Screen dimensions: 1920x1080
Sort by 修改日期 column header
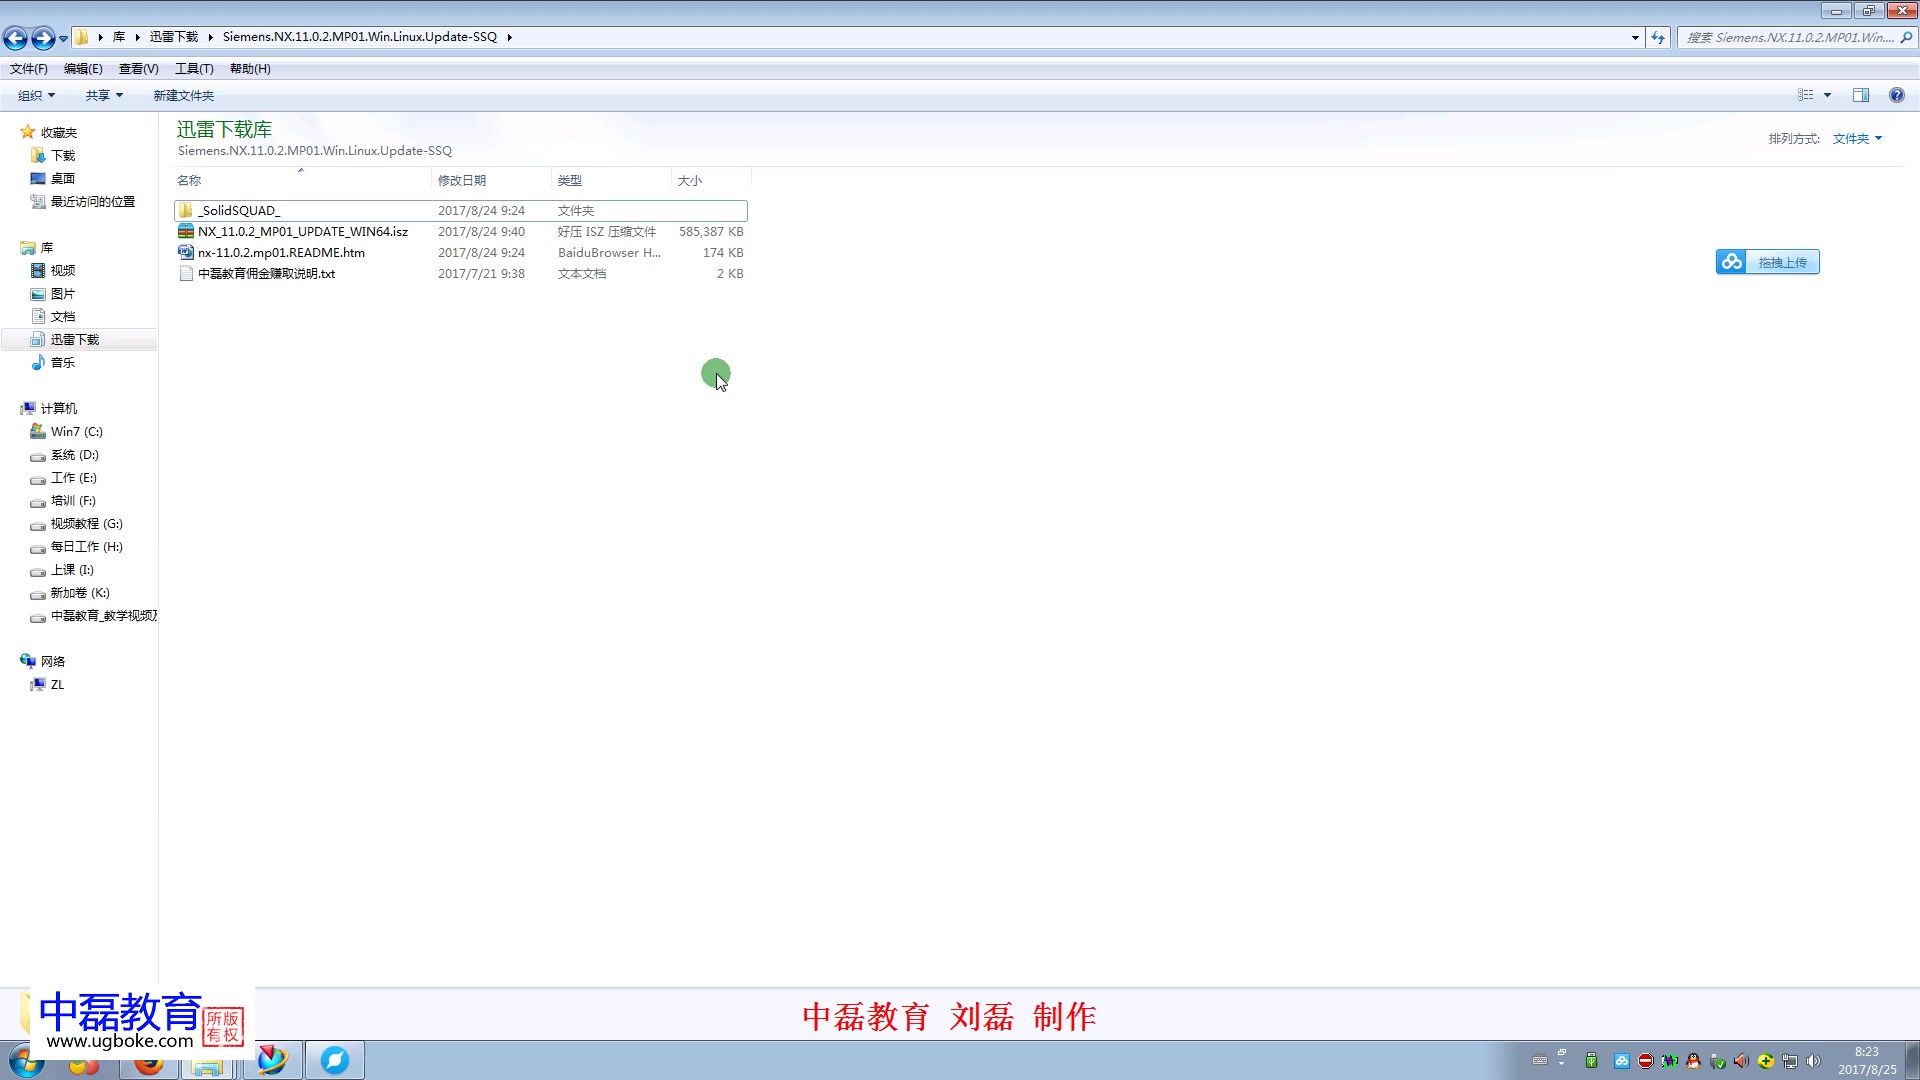pos(491,180)
